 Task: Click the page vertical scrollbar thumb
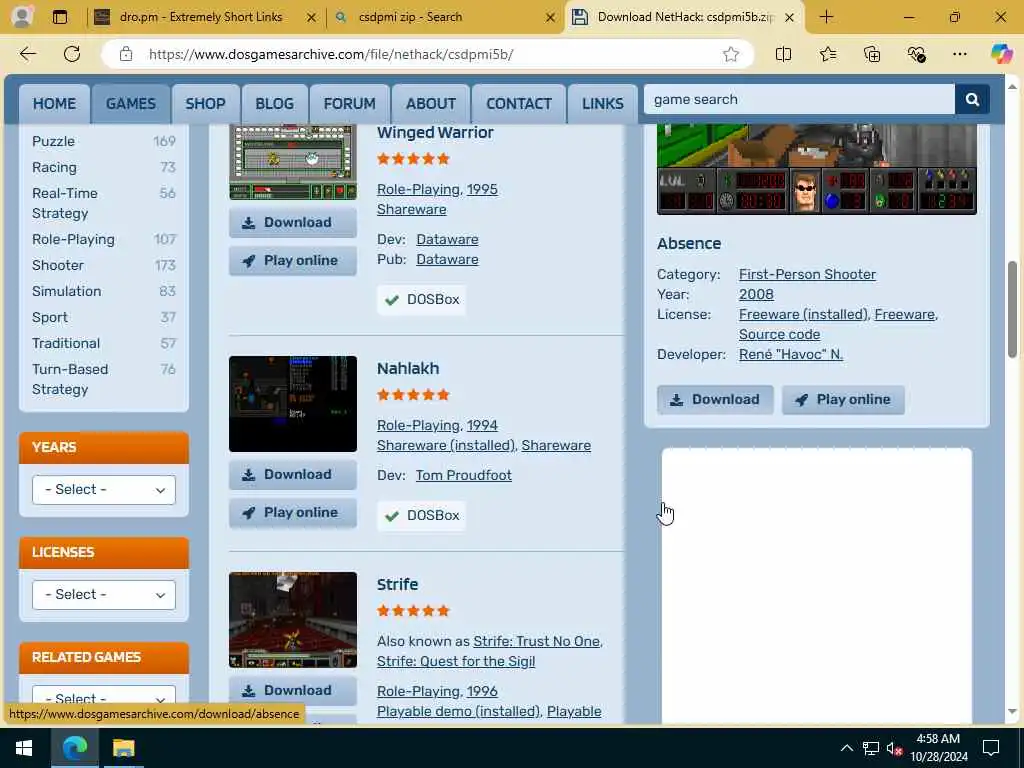pyautogui.click(x=1012, y=309)
